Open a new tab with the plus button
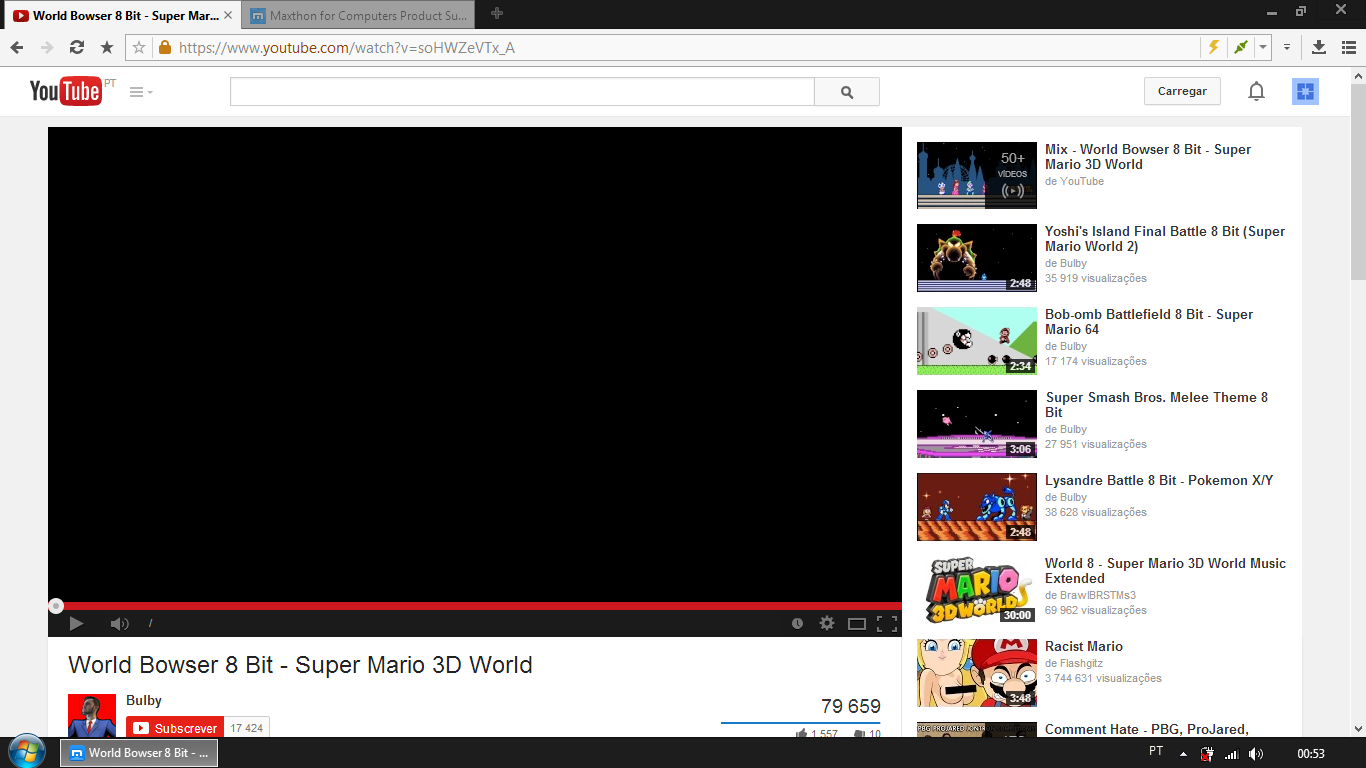 [497, 14]
